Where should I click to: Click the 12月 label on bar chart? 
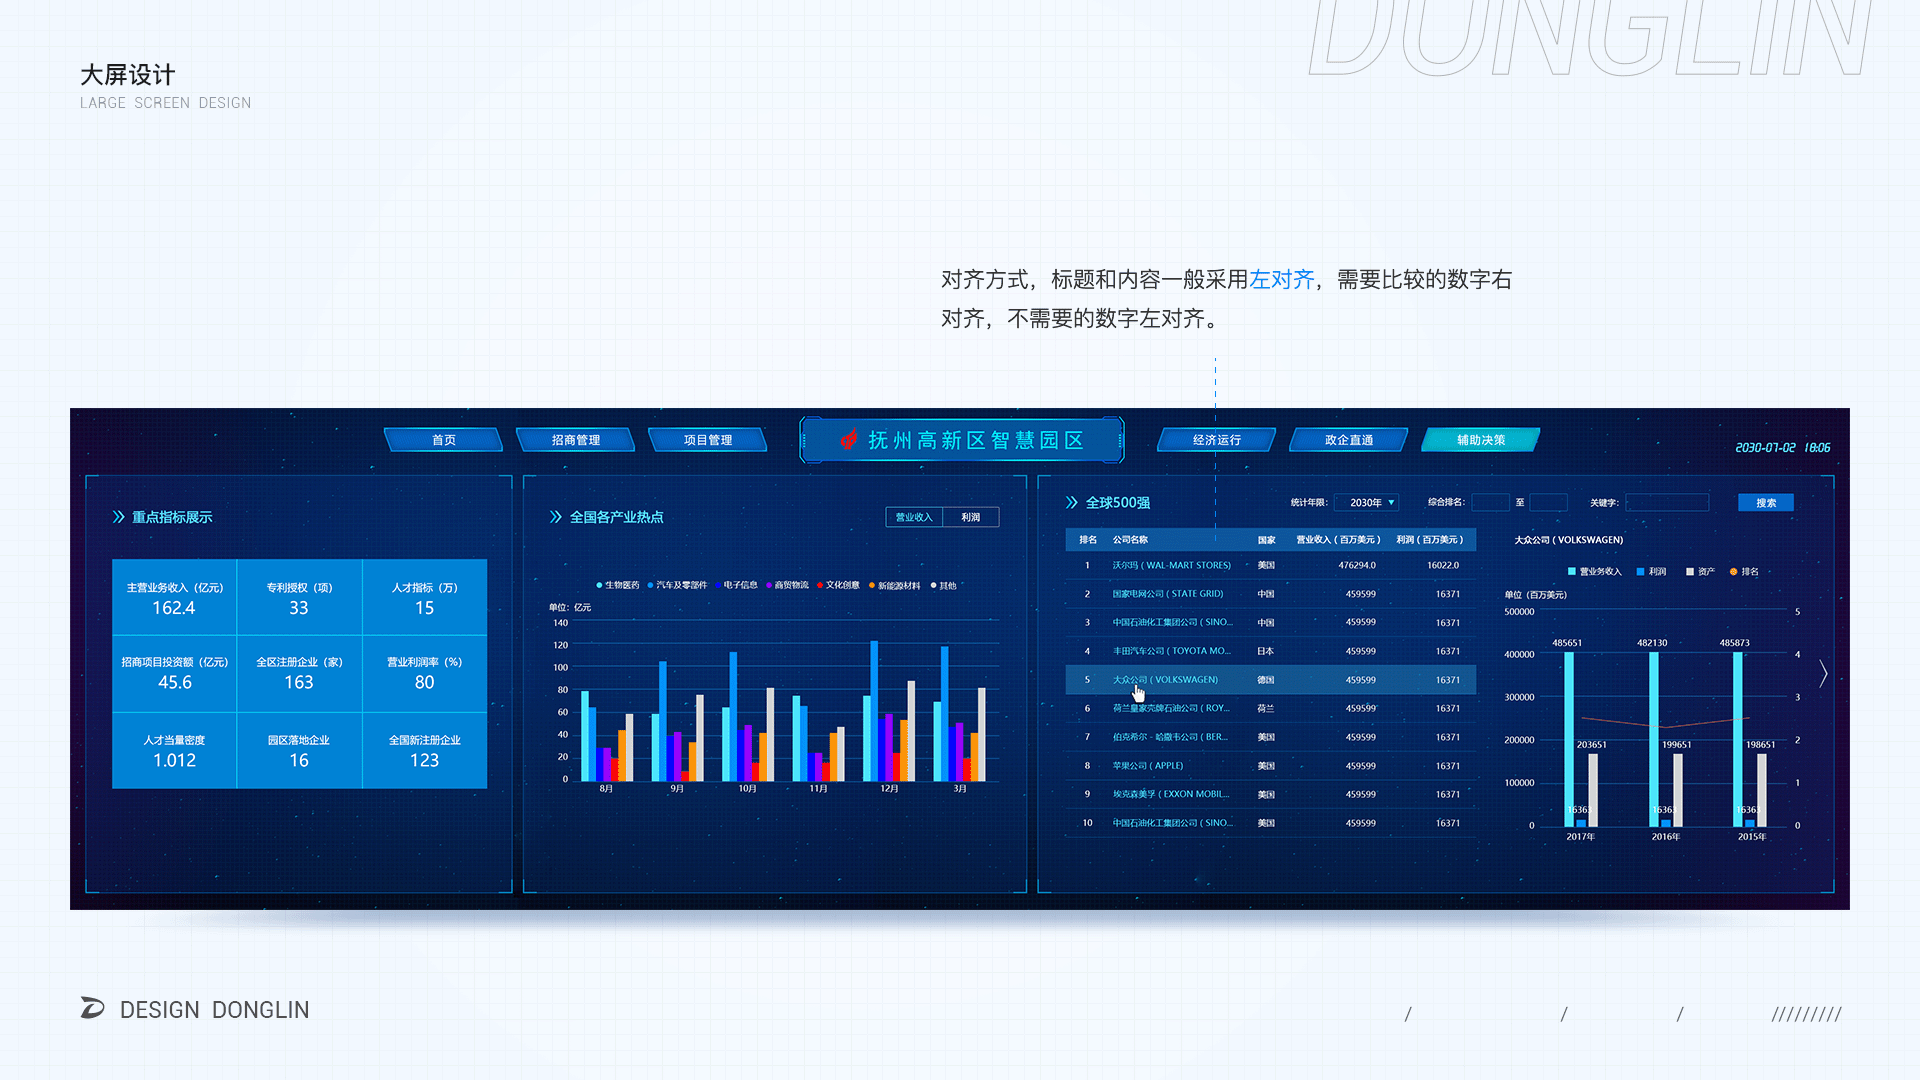(889, 789)
